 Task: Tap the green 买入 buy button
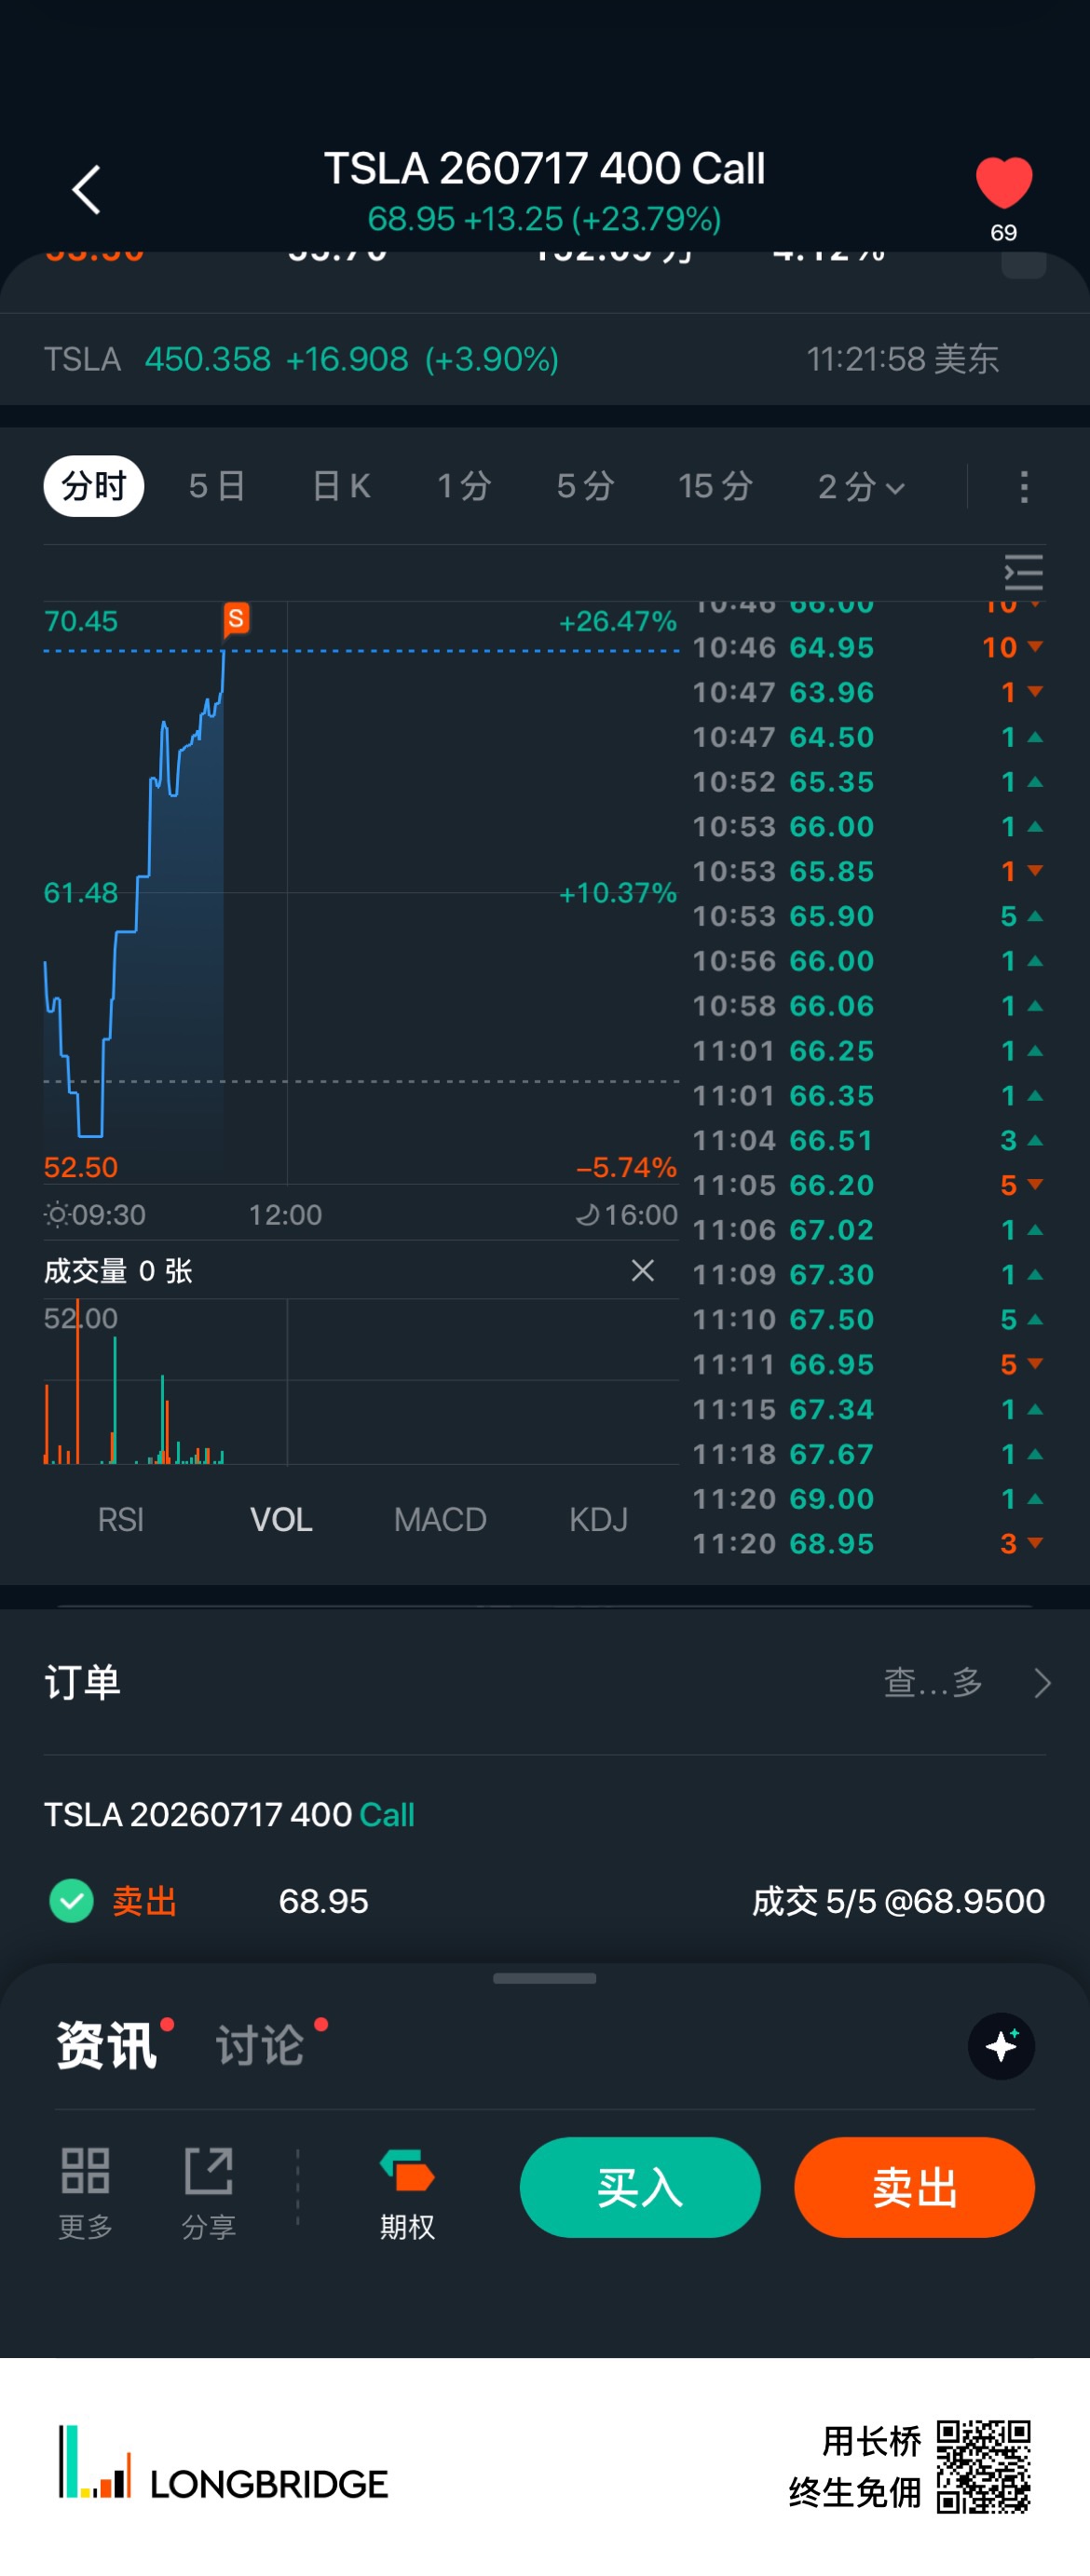point(640,2187)
